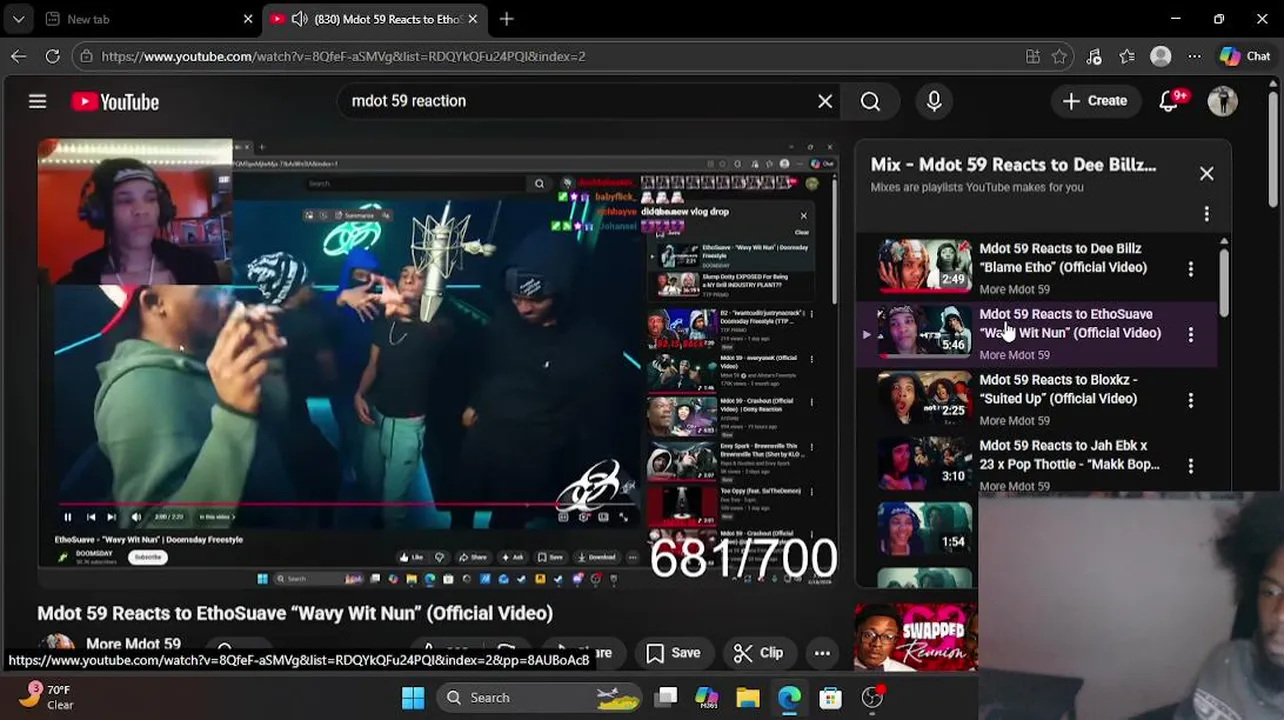Open YouTube notifications bell
The width and height of the screenshot is (1284, 720).
(1168, 101)
